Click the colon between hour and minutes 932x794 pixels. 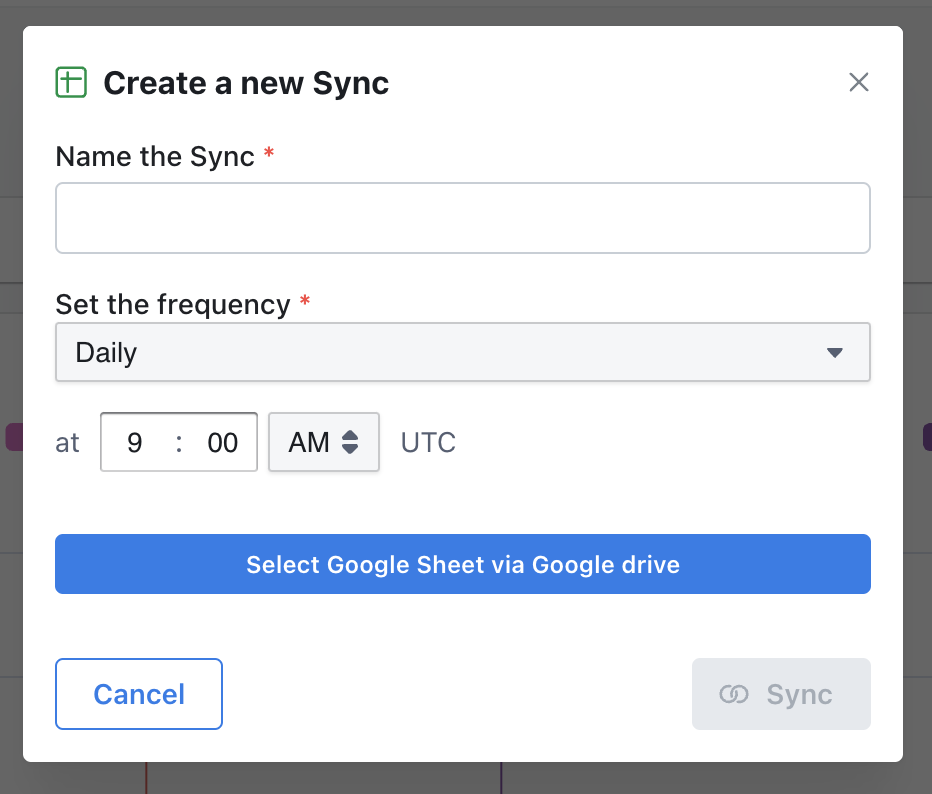(179, 443)
